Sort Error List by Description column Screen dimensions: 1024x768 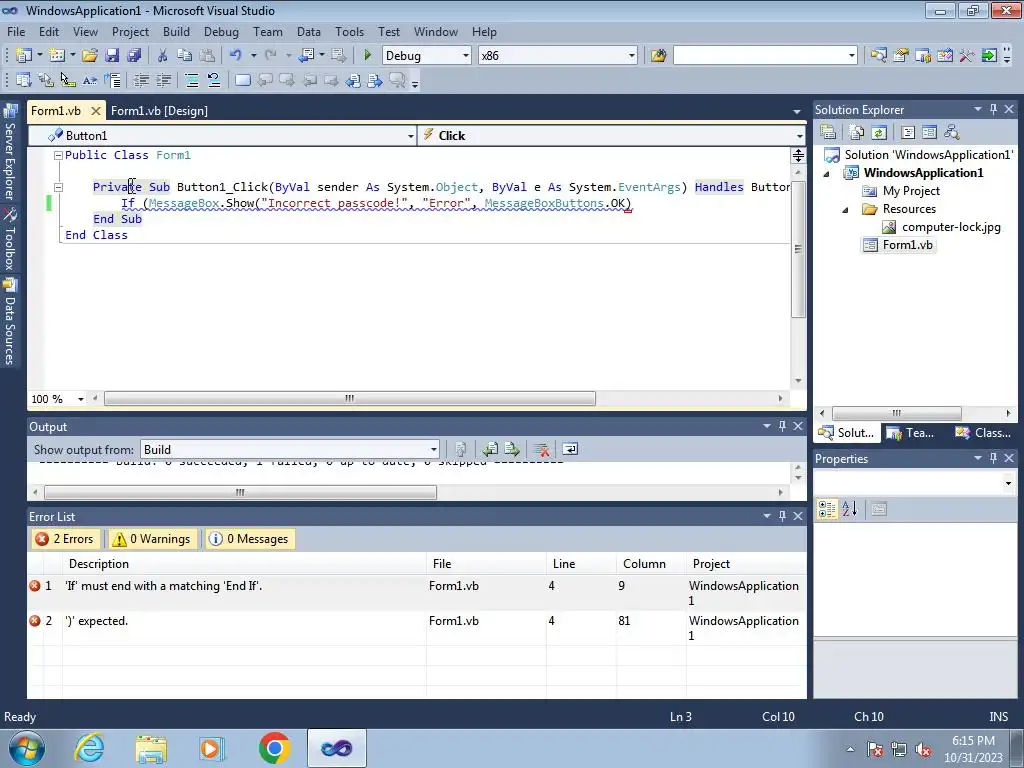(x=244, y=564)
